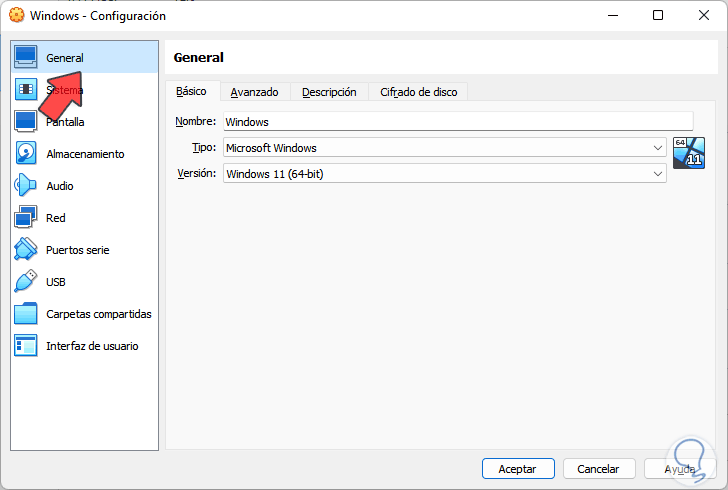Select the Red network icon

(x=27, y=218)
